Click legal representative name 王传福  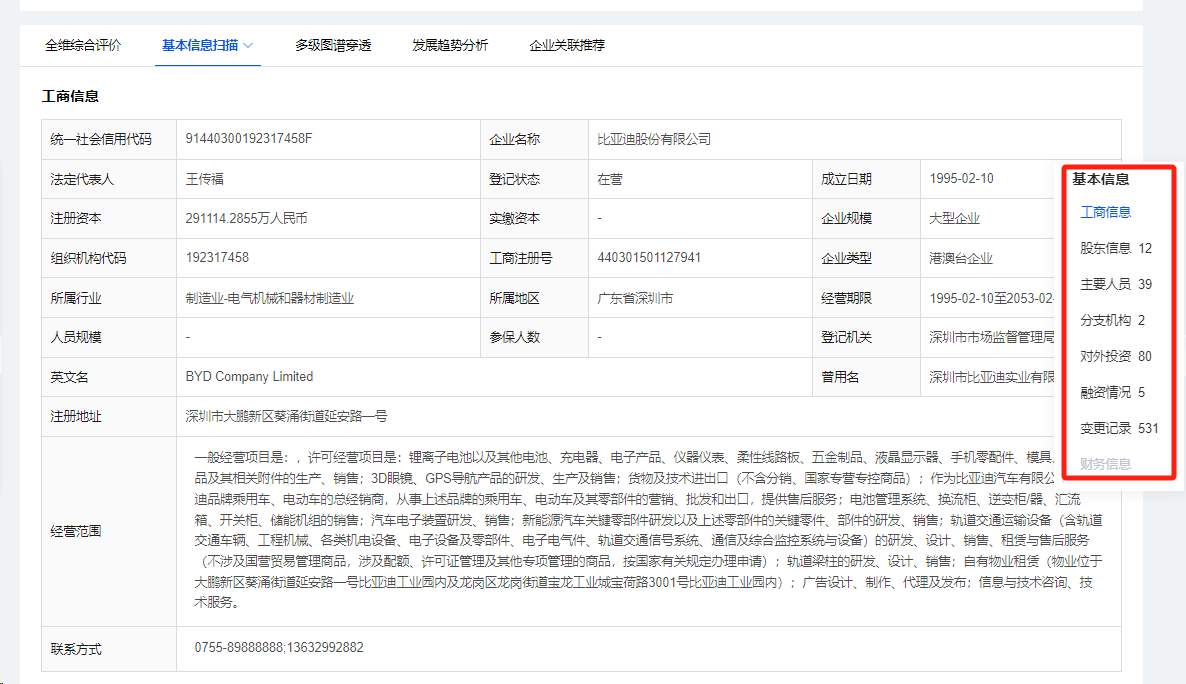coord(204,179)
